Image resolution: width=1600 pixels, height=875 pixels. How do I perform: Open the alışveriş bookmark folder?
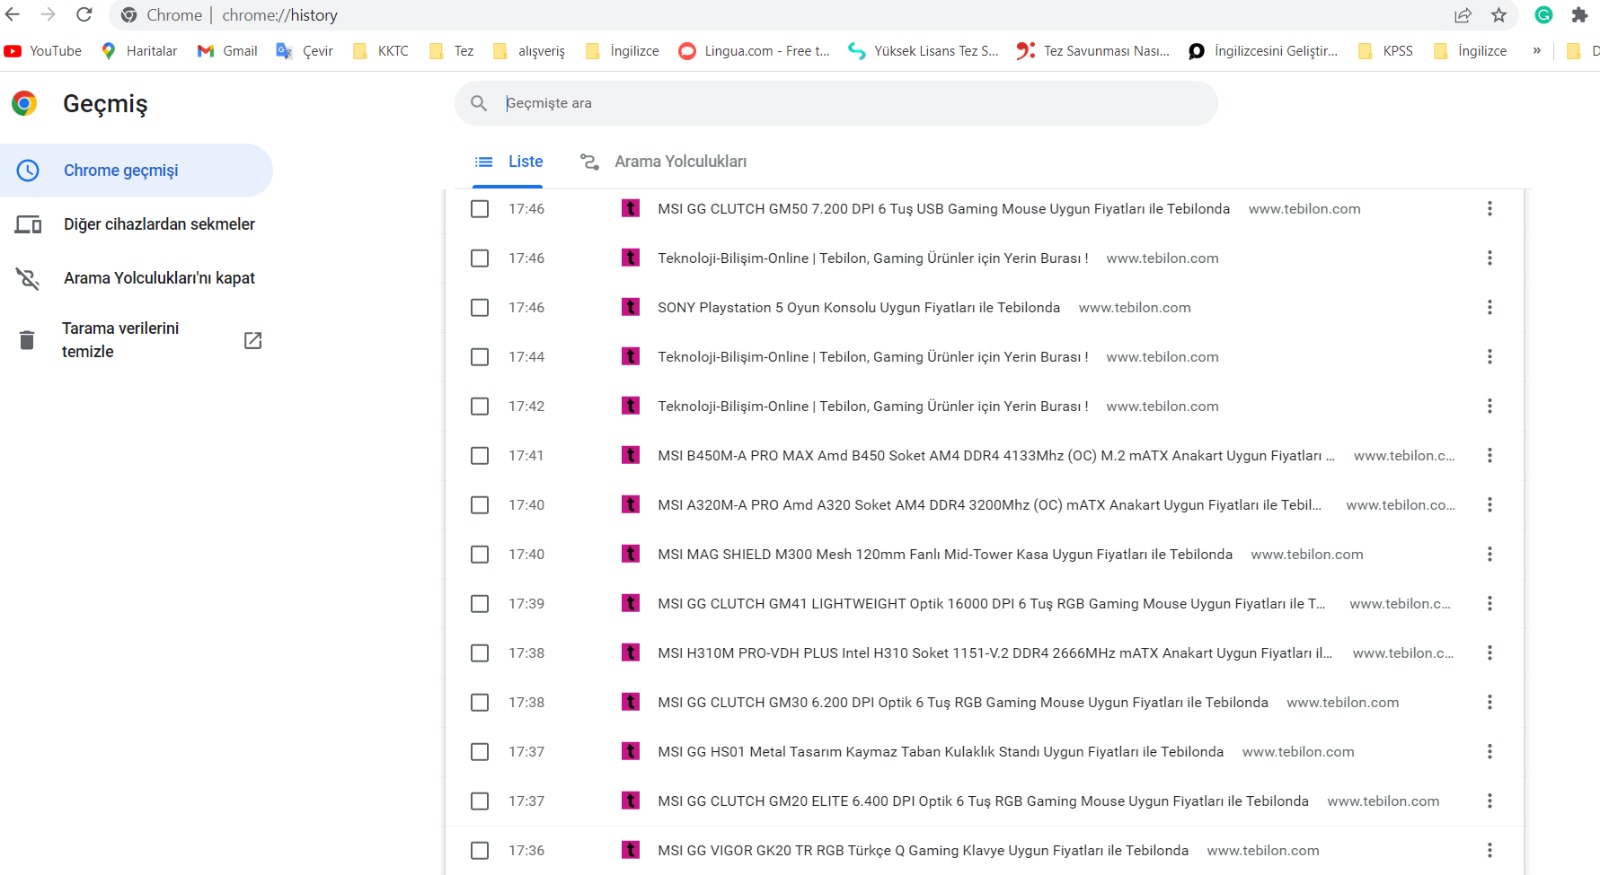(x=529, y=51)
